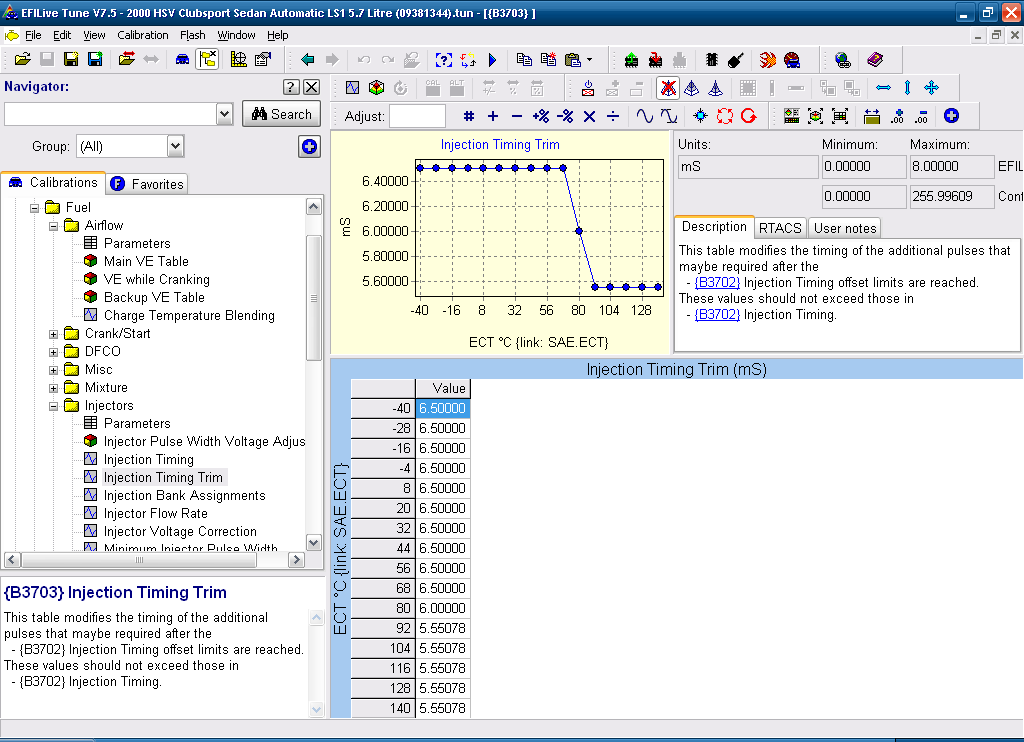Image resolution: width=1024 pixels, height=742 pixels.
Task: Expand the Misc folder
Action: (54, 370)
